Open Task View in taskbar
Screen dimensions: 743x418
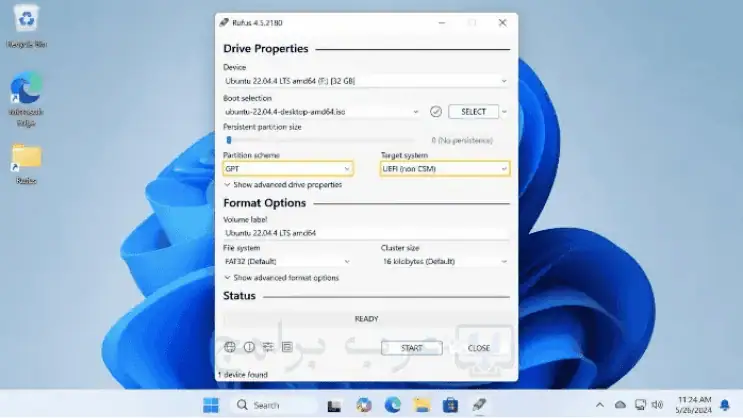pos(334,406)
